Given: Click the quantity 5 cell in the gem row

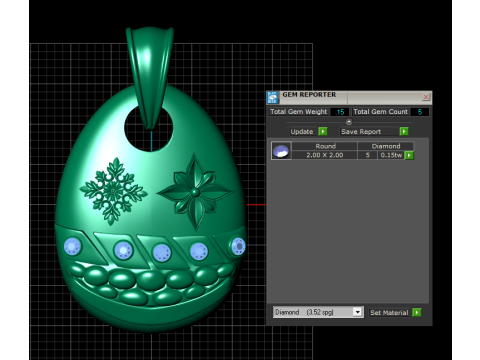Looking at the screenshot, I should tap(368, 155).
